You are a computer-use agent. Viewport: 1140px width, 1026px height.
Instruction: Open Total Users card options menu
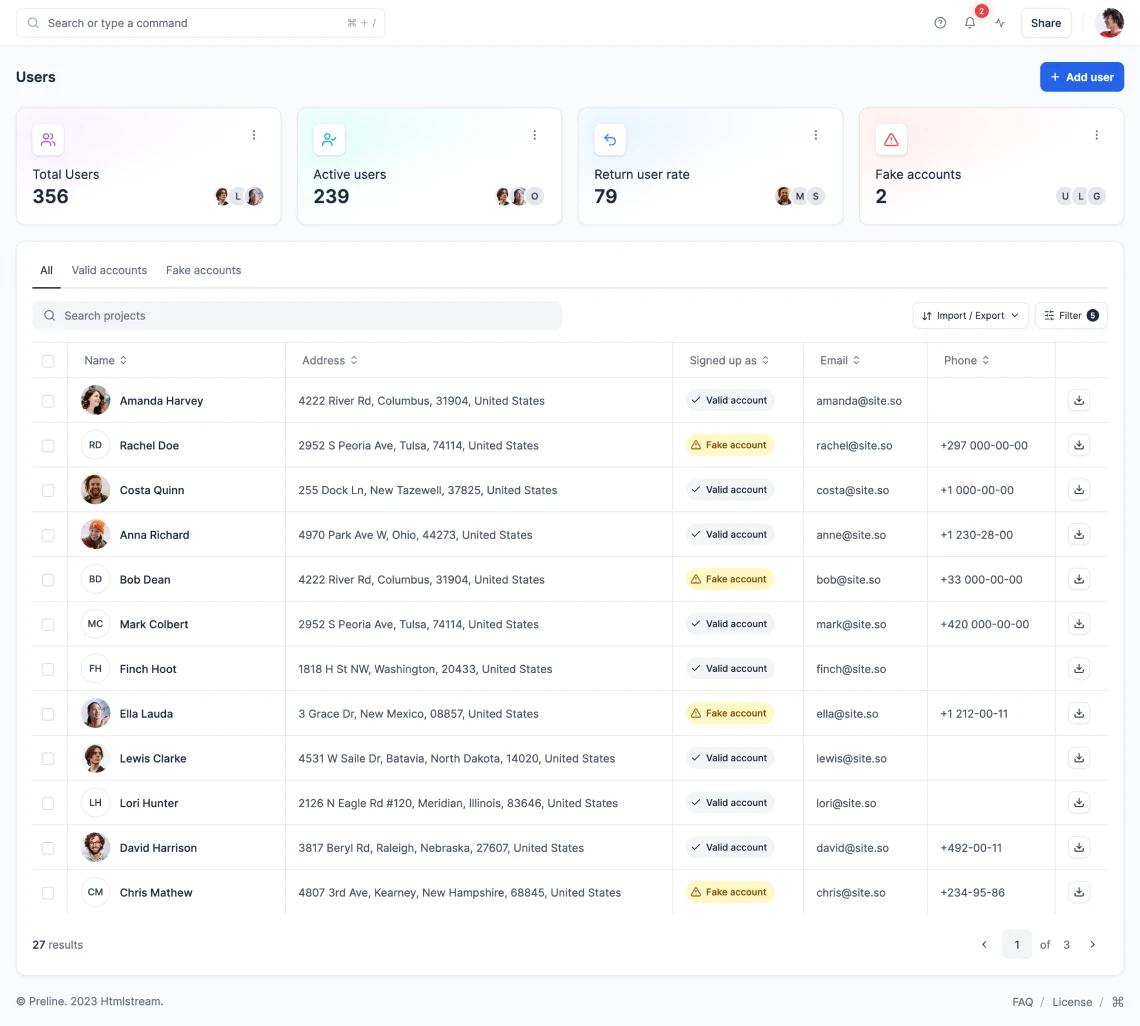point(254,135)
